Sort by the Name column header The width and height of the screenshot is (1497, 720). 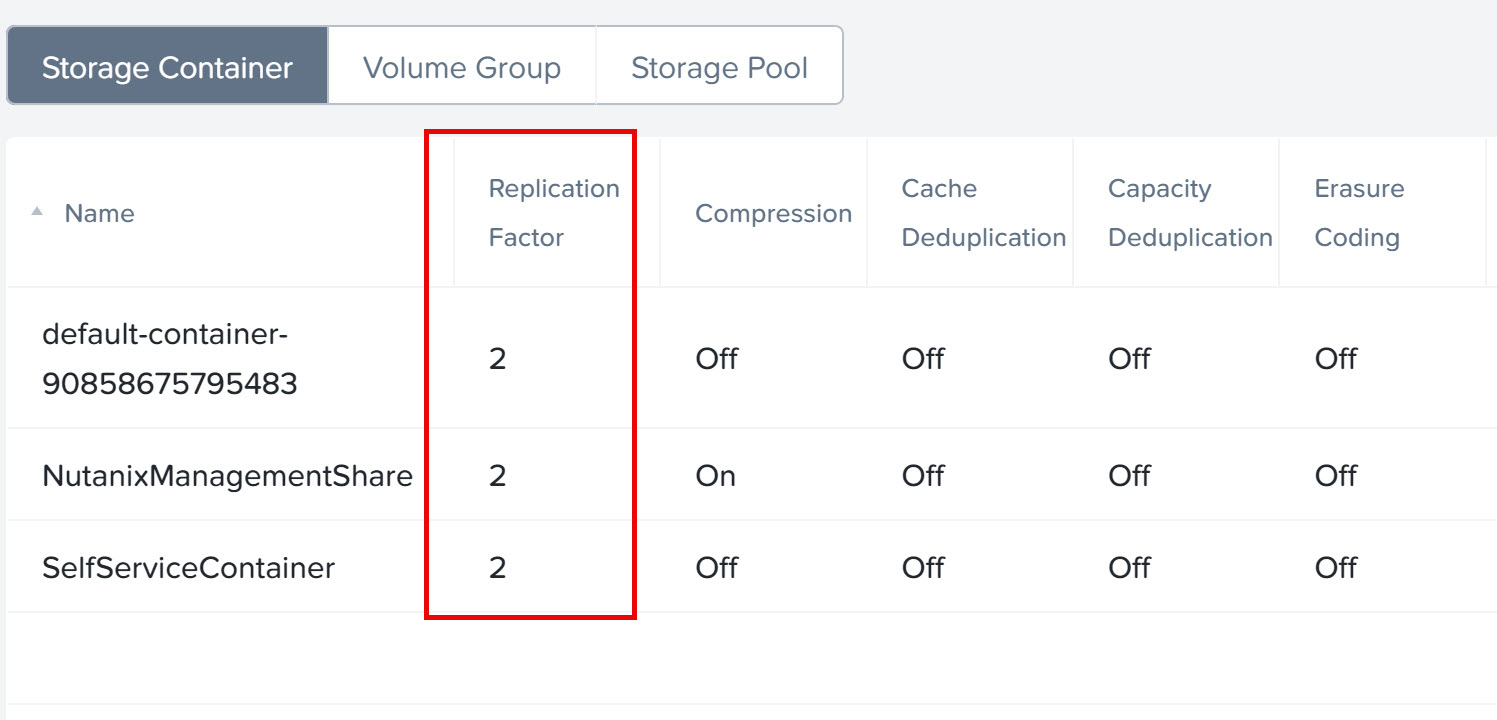(99, 213)
